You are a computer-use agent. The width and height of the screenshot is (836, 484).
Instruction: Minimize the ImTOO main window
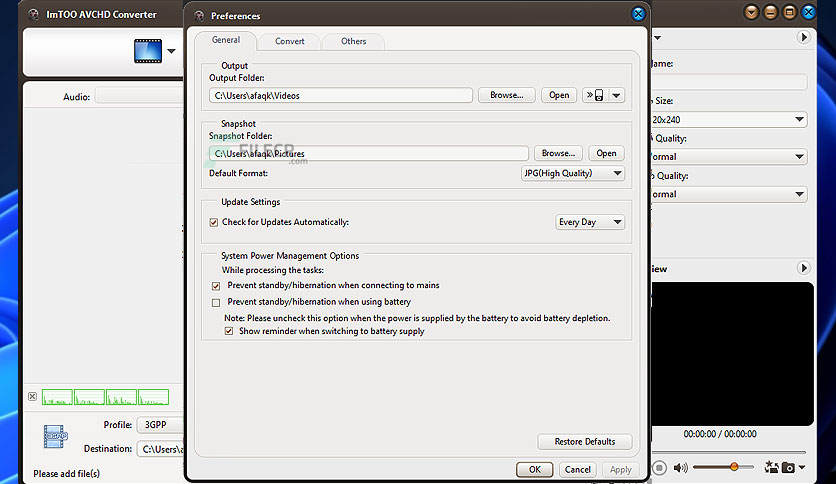click(770, 12)
